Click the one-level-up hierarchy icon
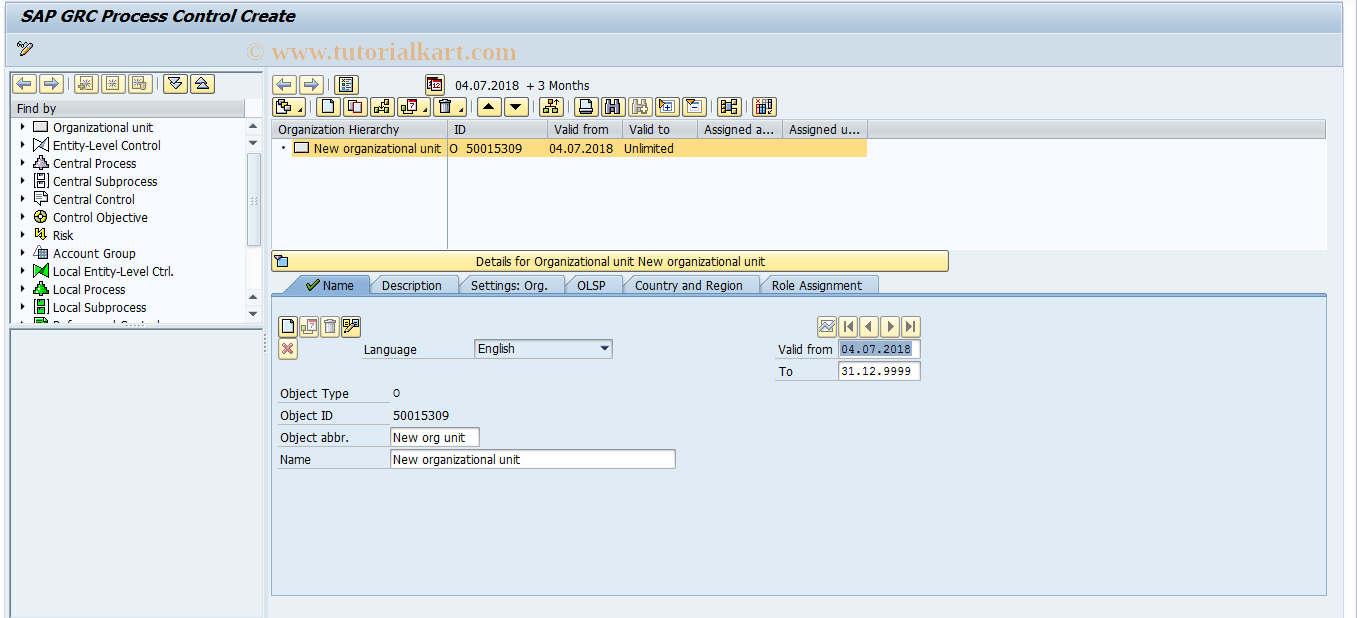 coord(550,107)
